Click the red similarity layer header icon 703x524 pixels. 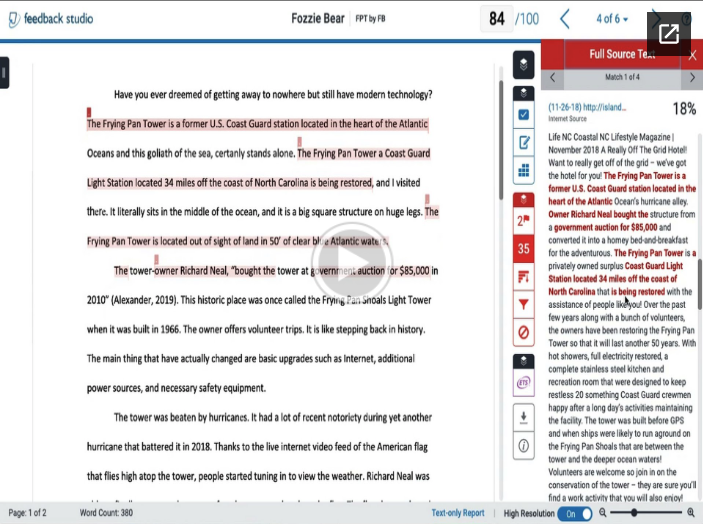coord(523,199)
